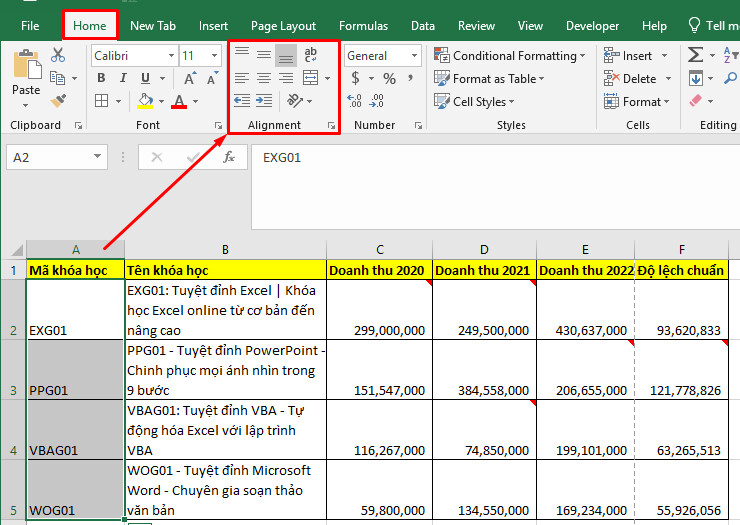Expand the General number format dropdown
This screenshot has width=740, height=525.
pos(414,56)
